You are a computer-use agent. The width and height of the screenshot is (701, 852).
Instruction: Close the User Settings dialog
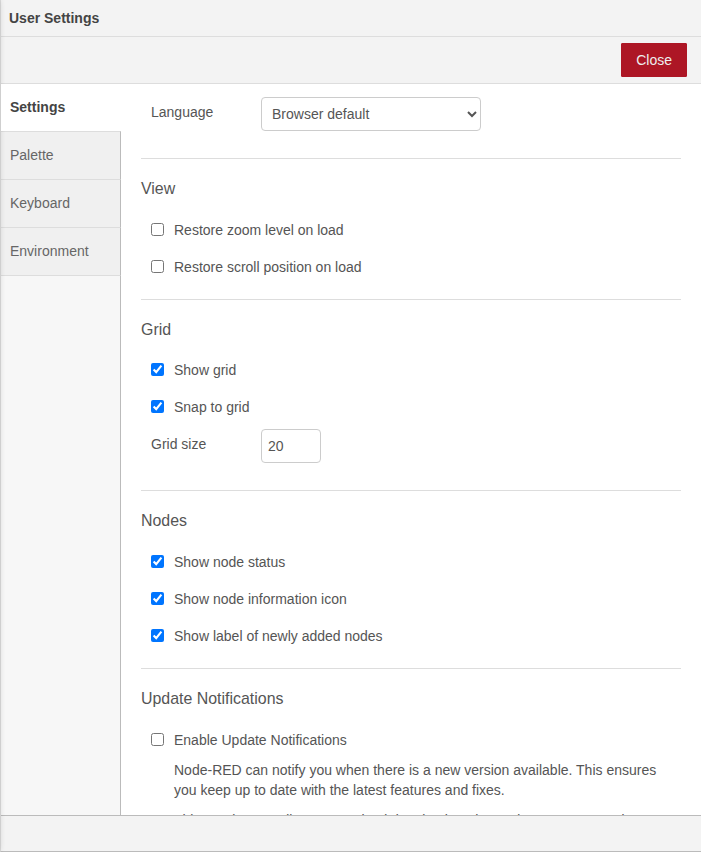[x=653, y=60]
